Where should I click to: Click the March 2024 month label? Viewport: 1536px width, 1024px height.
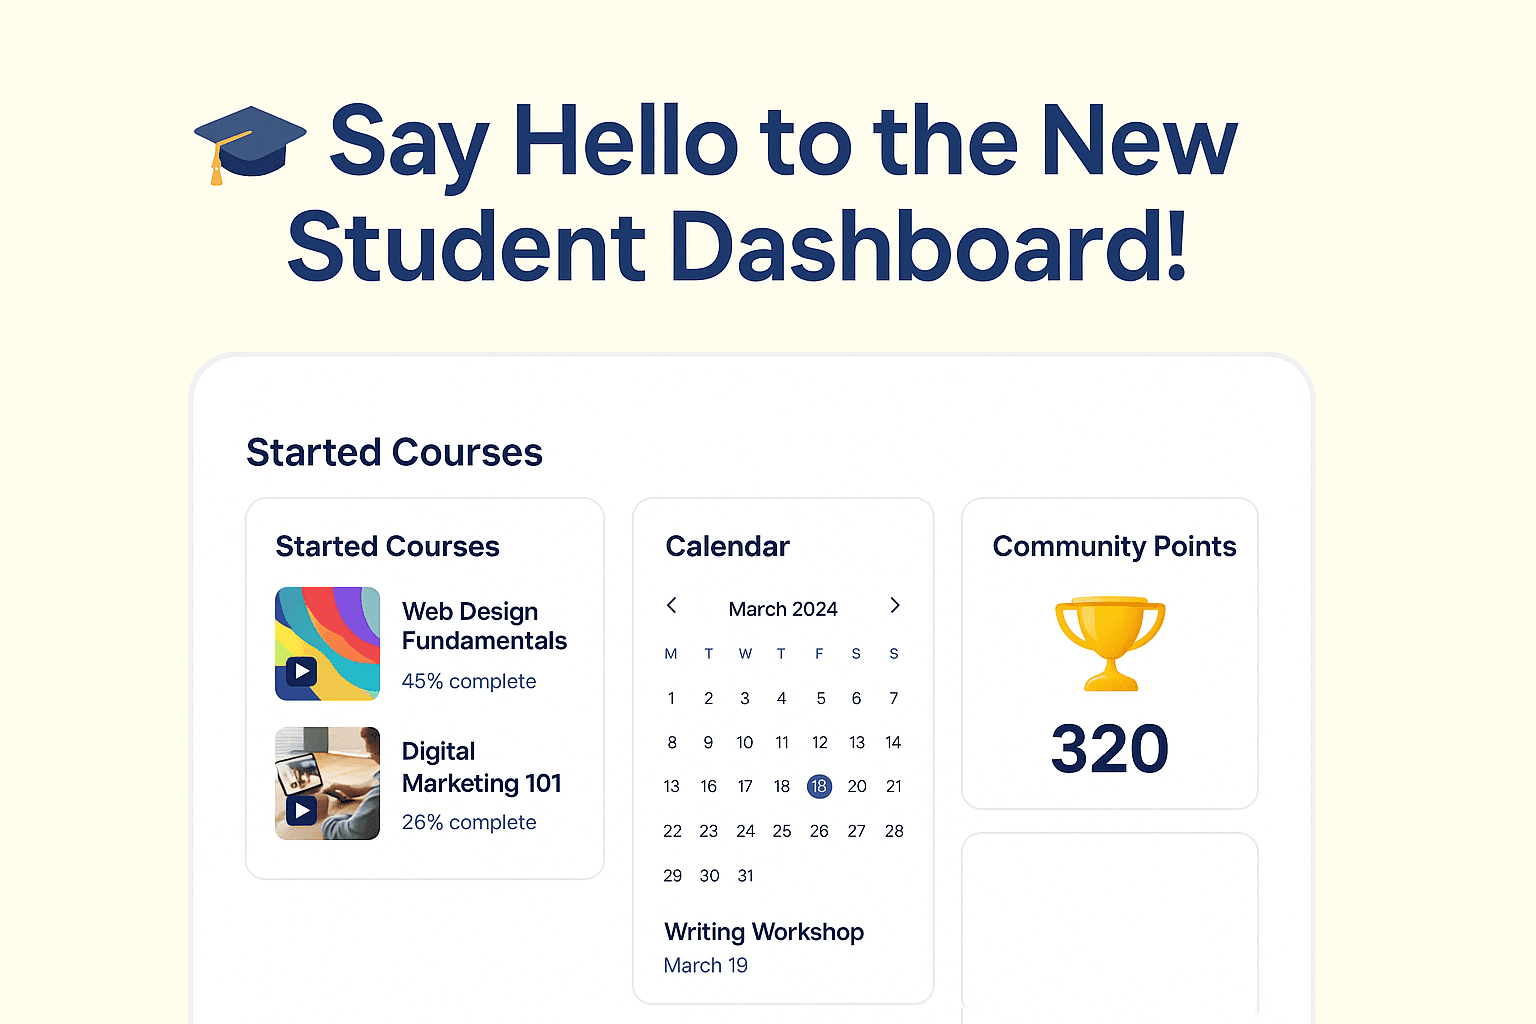click(x=783, y=609)
